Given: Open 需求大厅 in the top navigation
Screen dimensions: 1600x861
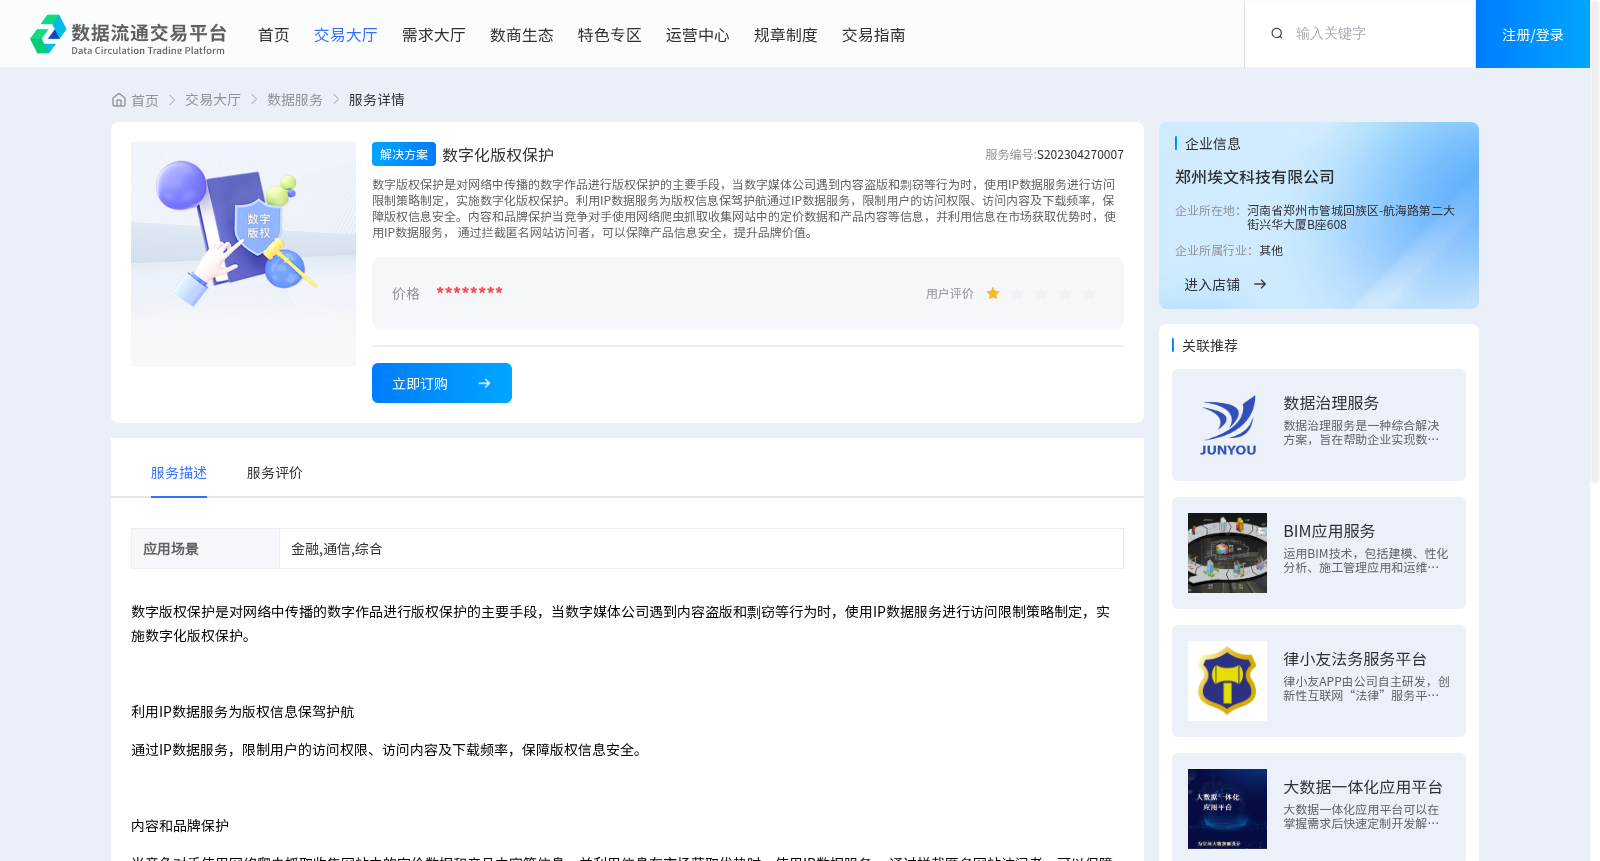Looking at the screenshot, I should (433, 35).
